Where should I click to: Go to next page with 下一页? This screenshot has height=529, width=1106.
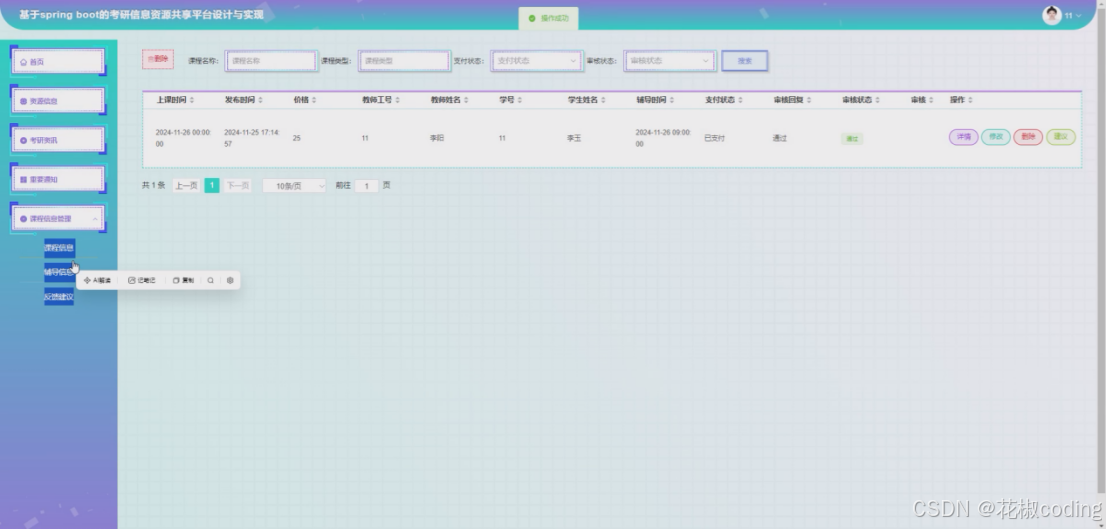(238, 186)
